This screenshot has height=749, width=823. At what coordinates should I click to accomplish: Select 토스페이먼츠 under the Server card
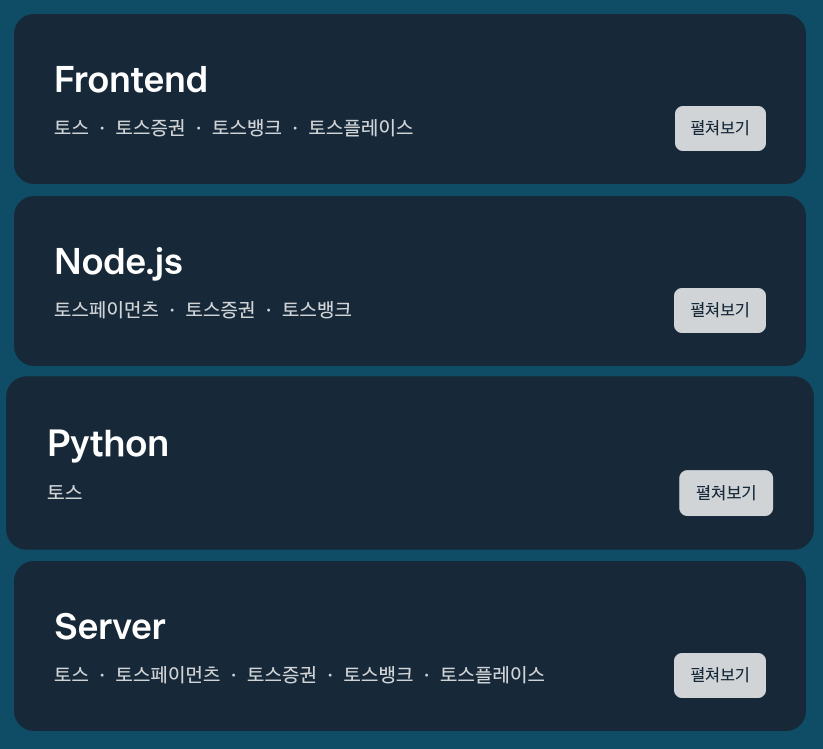(x=168, y=674)
